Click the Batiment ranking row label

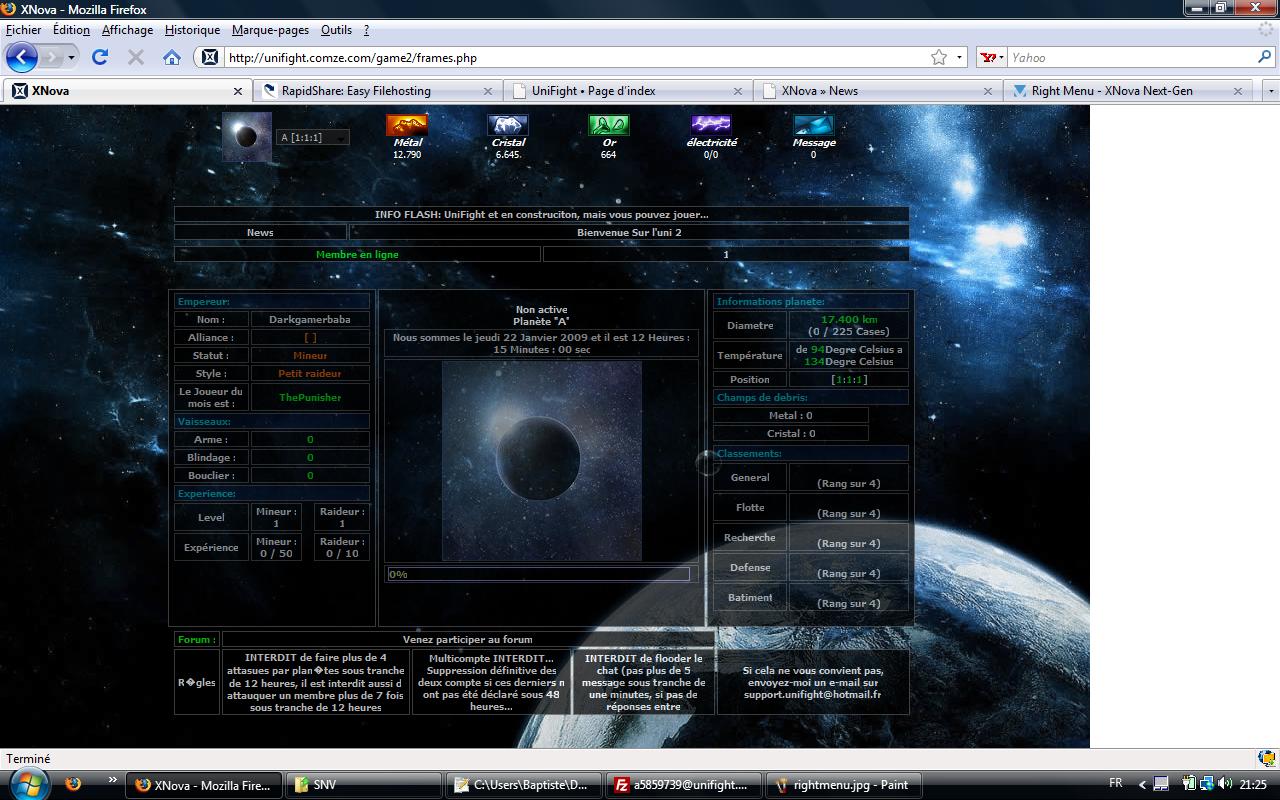(750, 597)
